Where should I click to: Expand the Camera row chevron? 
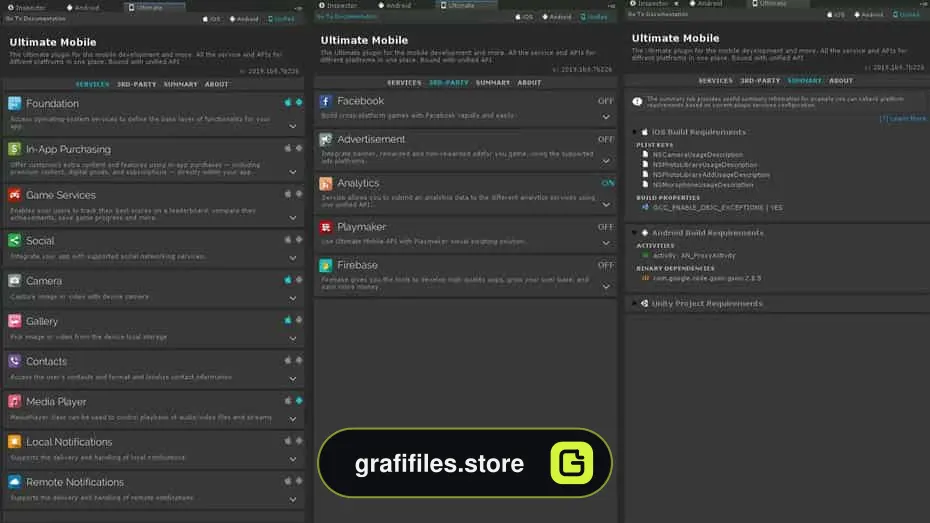(x=293, y=298)
